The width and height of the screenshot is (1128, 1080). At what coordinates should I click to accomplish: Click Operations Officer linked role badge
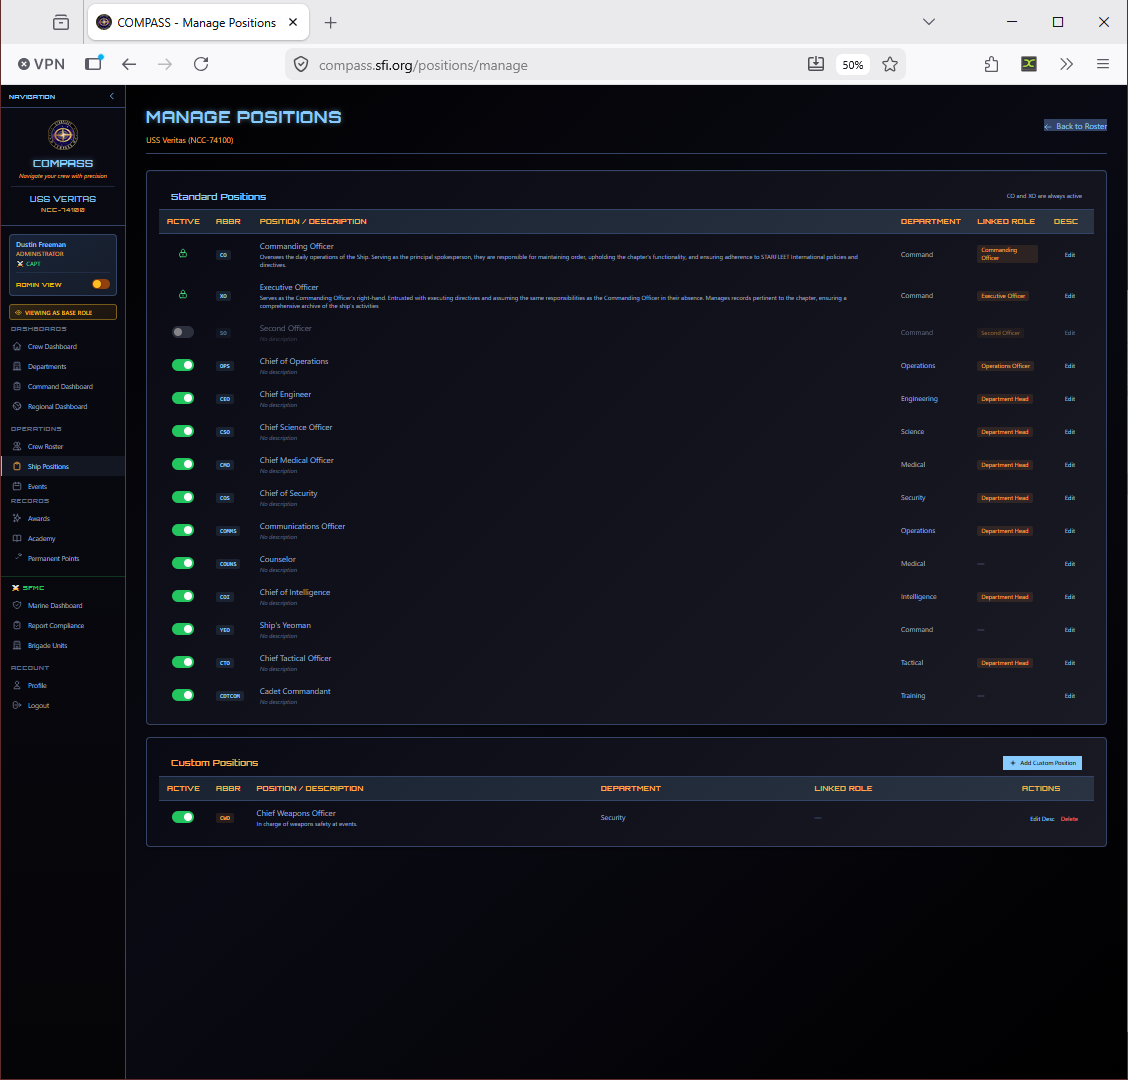1006,366
